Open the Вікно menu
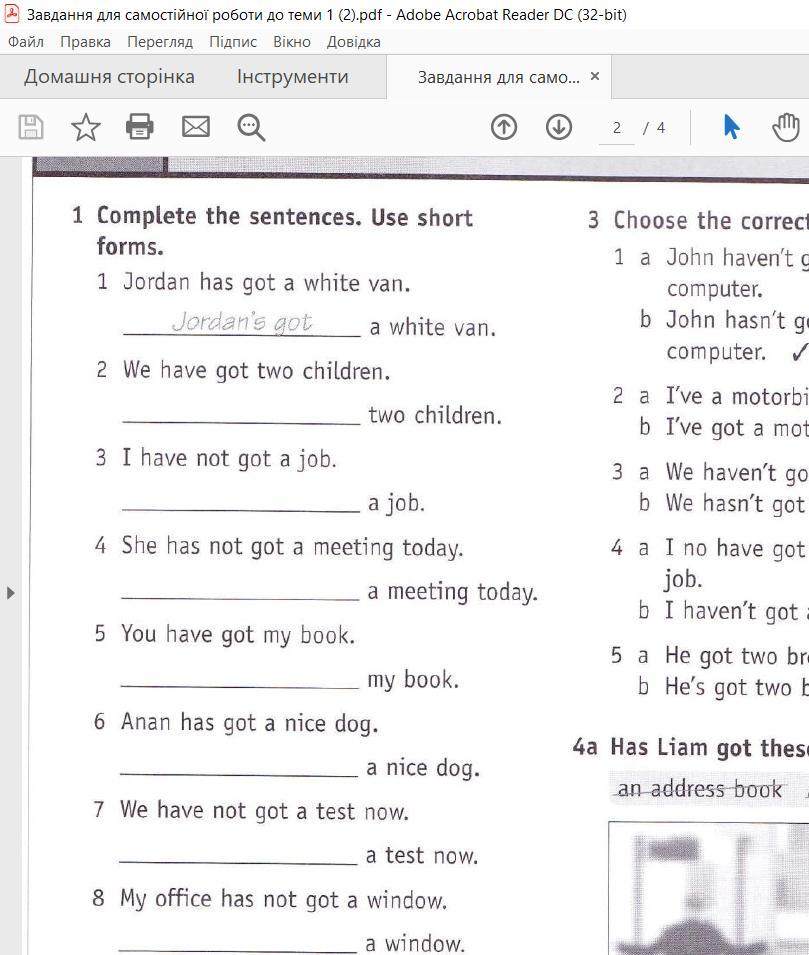809x955 pixels. (x=291, y=42)
